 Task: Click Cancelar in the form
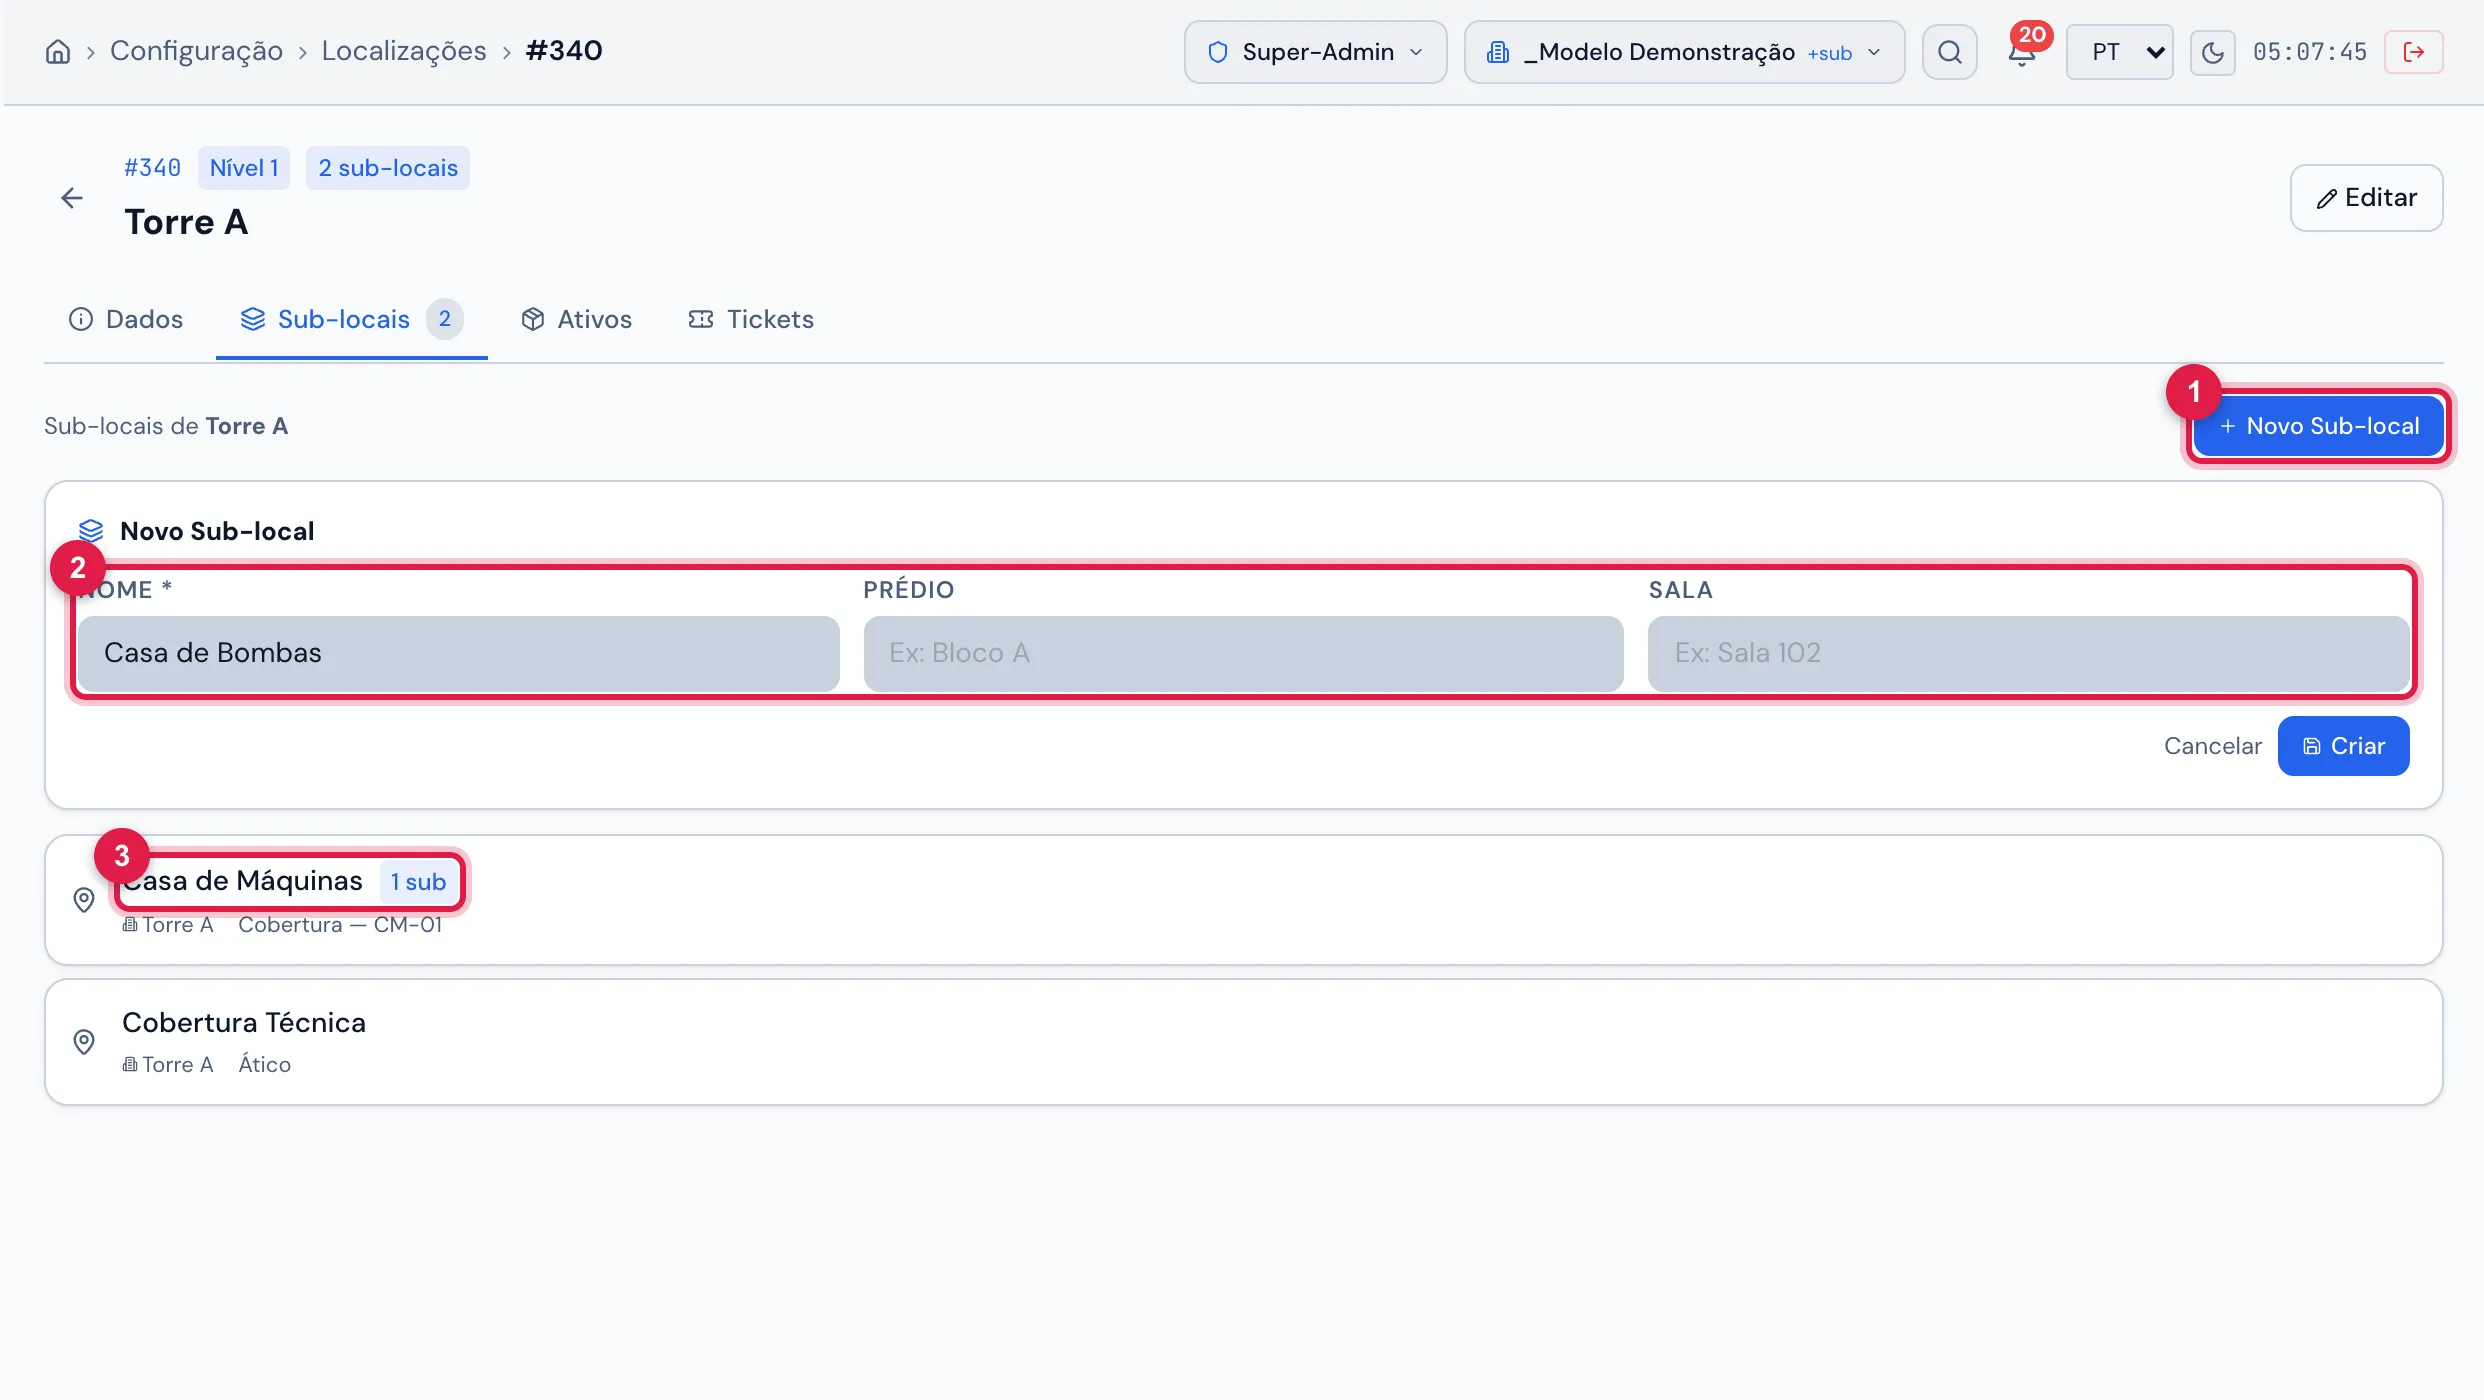(x=2212, y=746)
